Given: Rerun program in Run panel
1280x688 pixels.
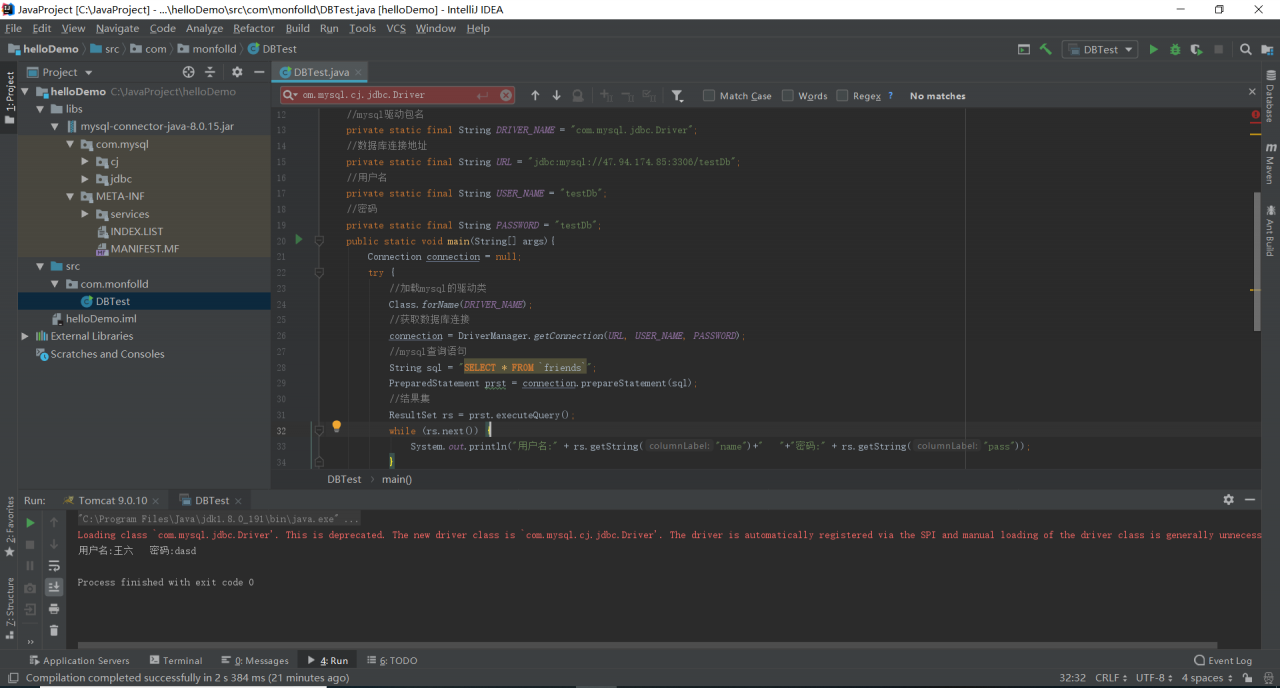Looking at the screenshot, I should (x=30, y=522).
